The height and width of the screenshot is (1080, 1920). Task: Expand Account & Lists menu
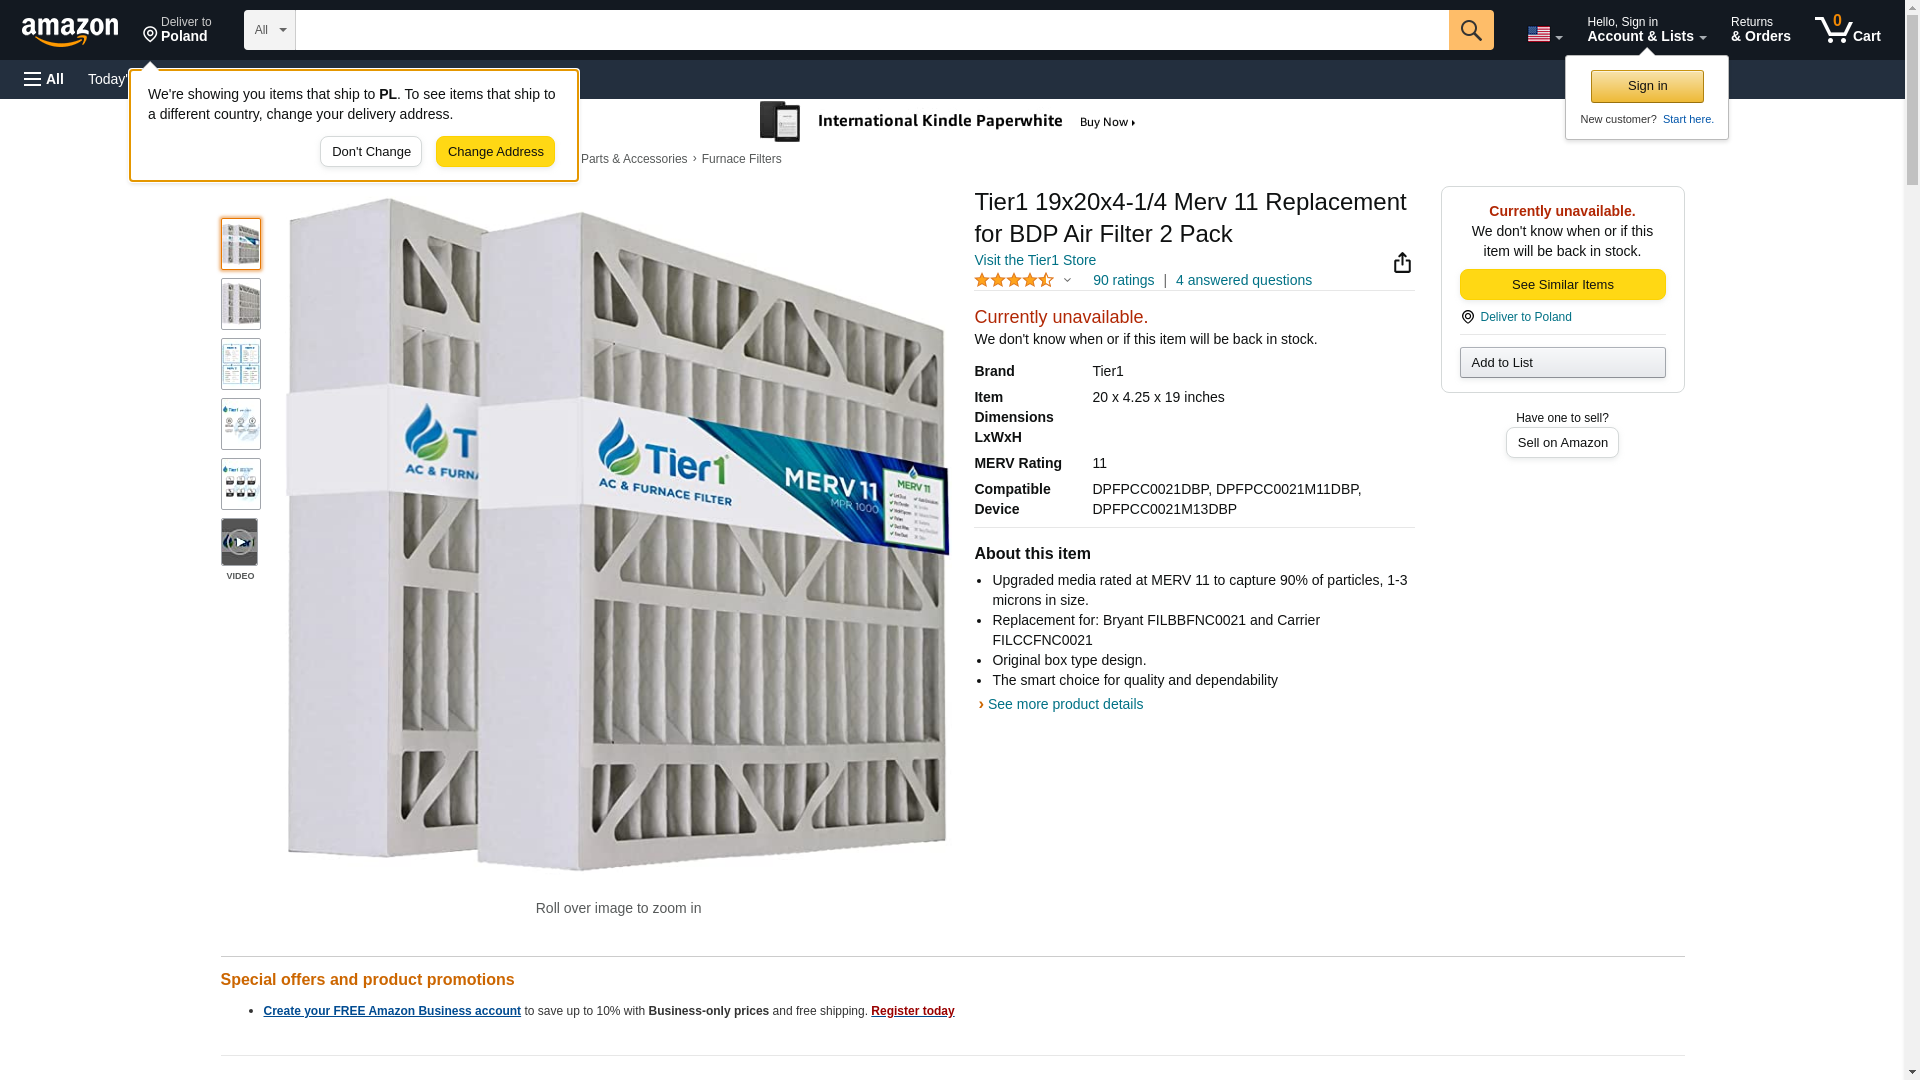click(1646, 30)
